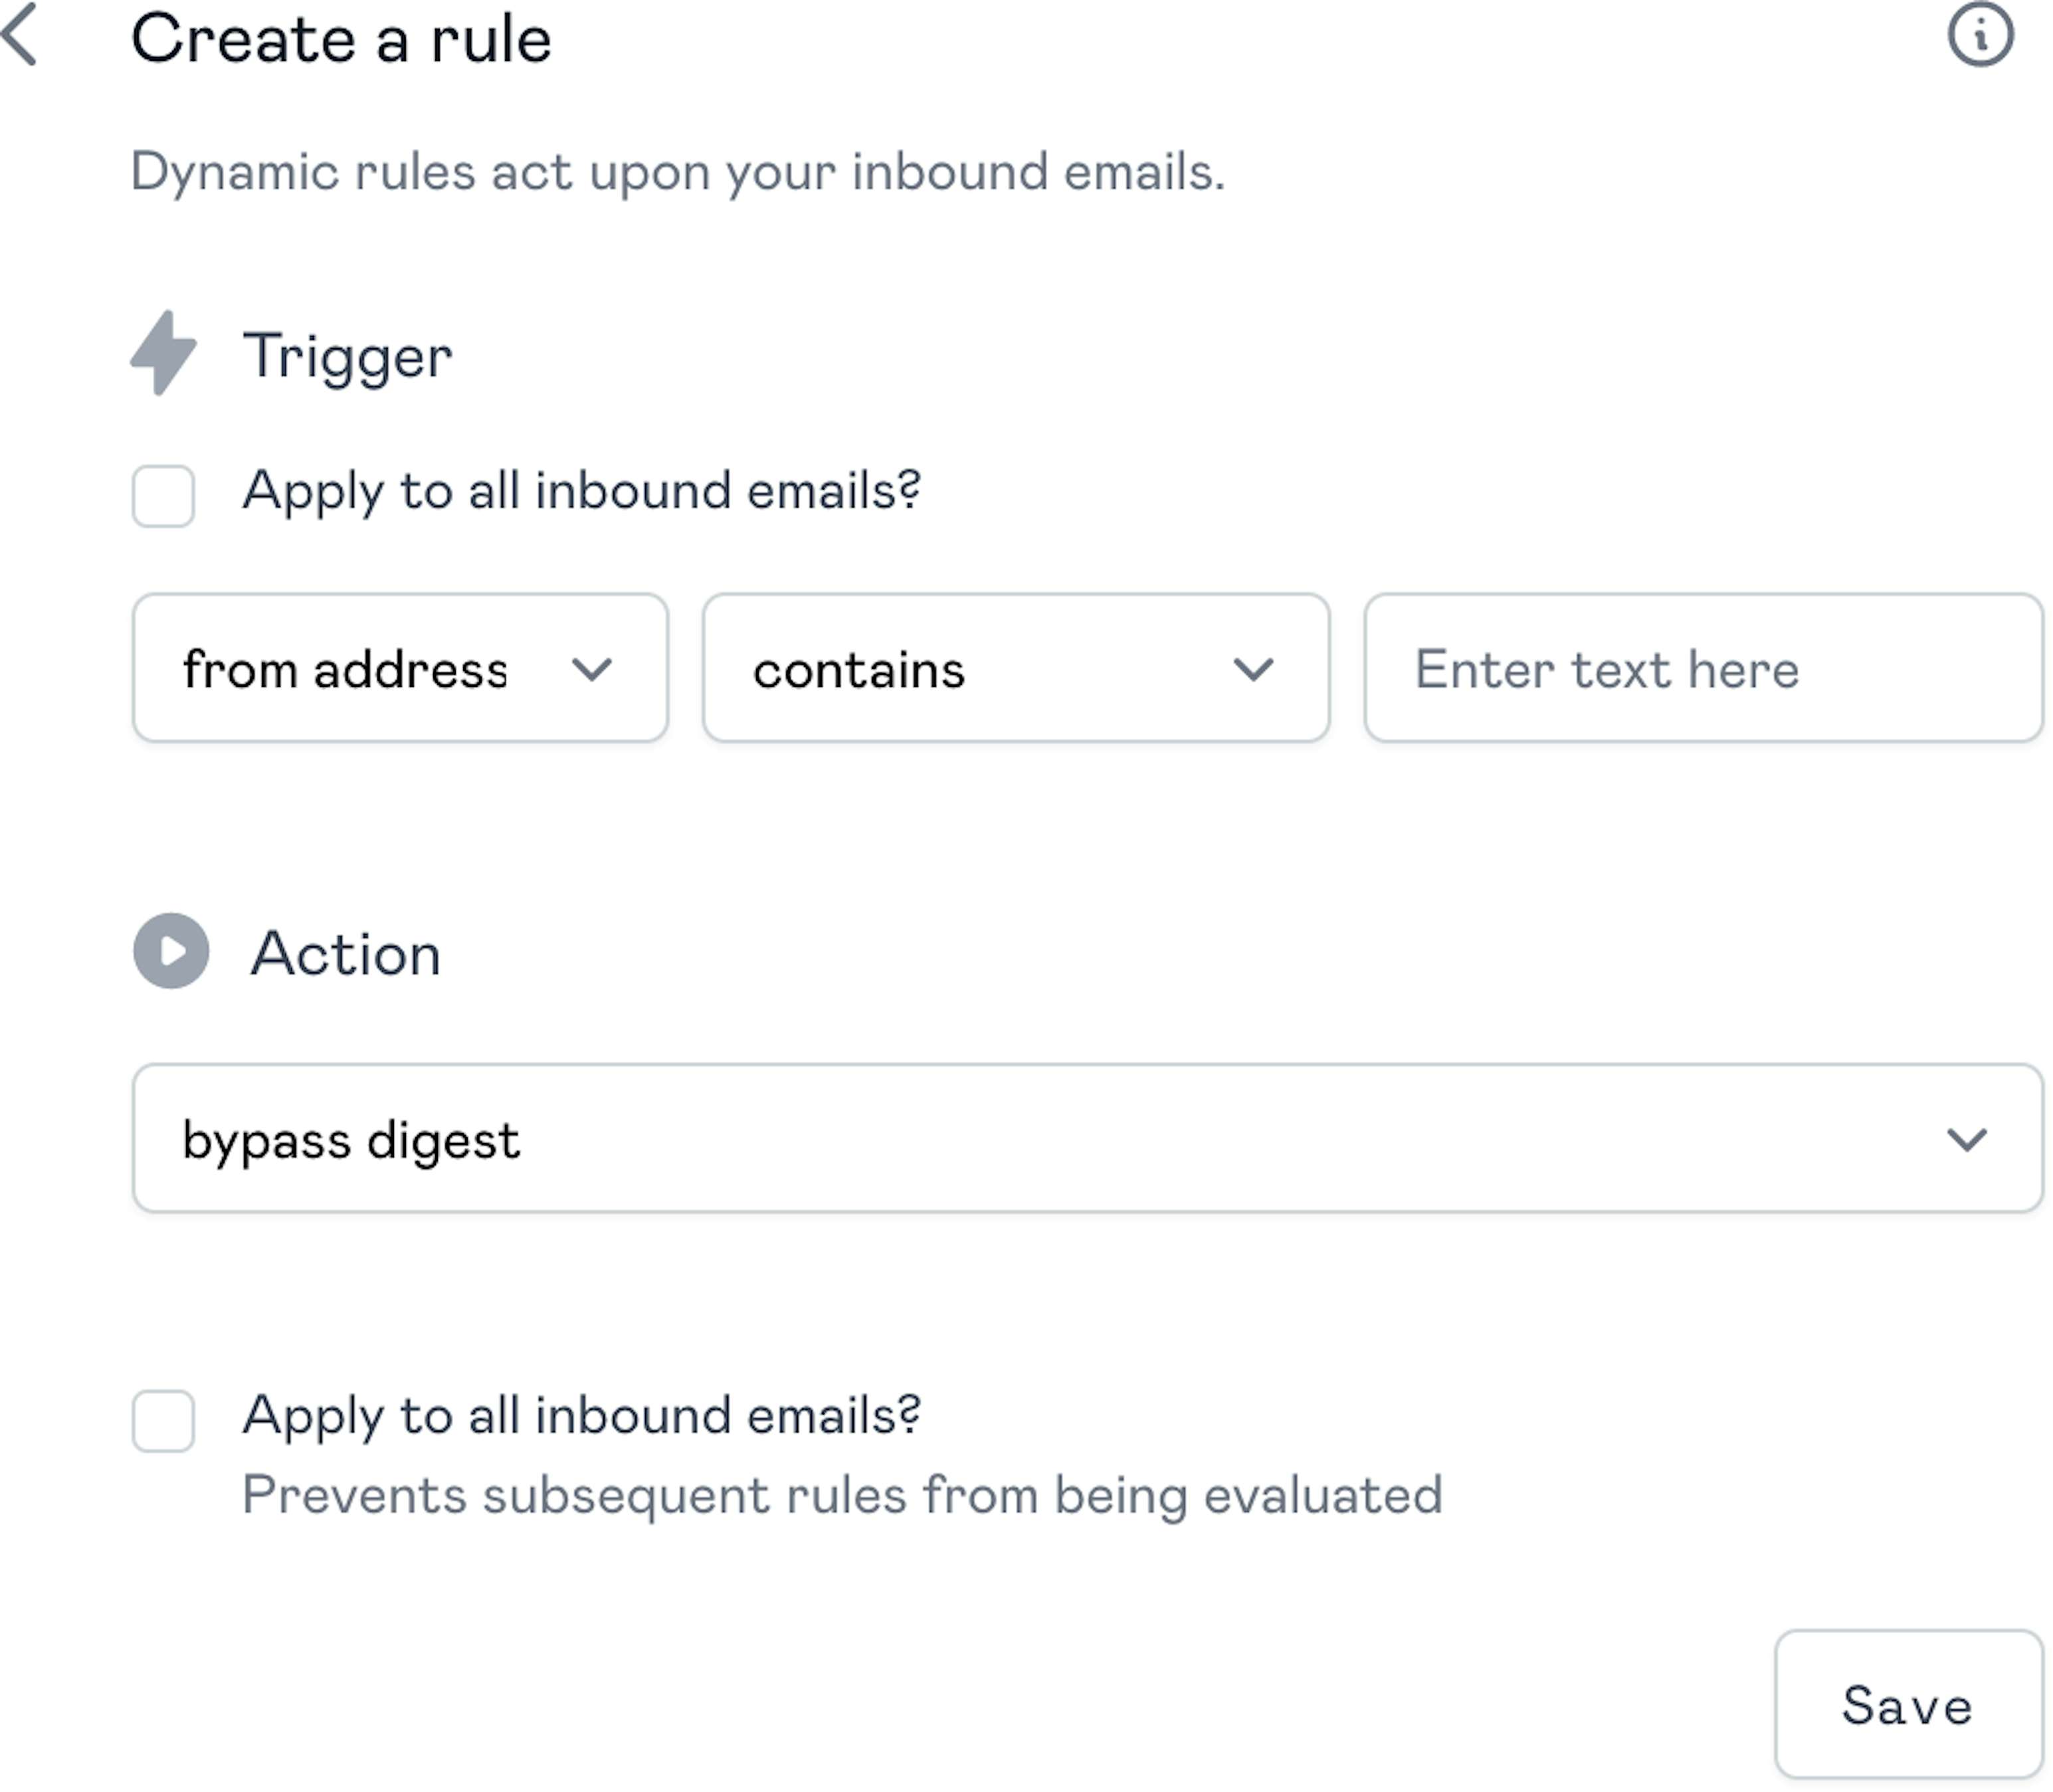
Task: Click the 'Action' section heading
Action: [x=345, y=953]
